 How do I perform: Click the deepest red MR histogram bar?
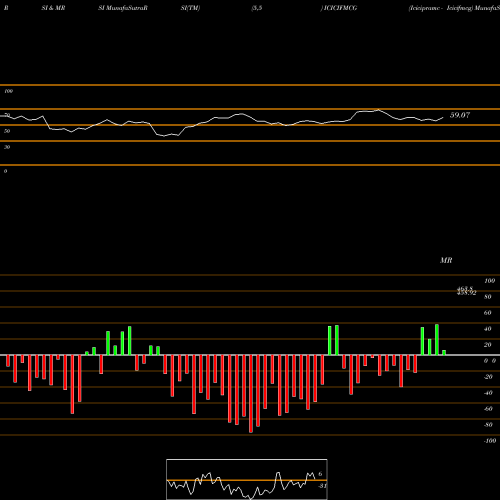point(251,394)
